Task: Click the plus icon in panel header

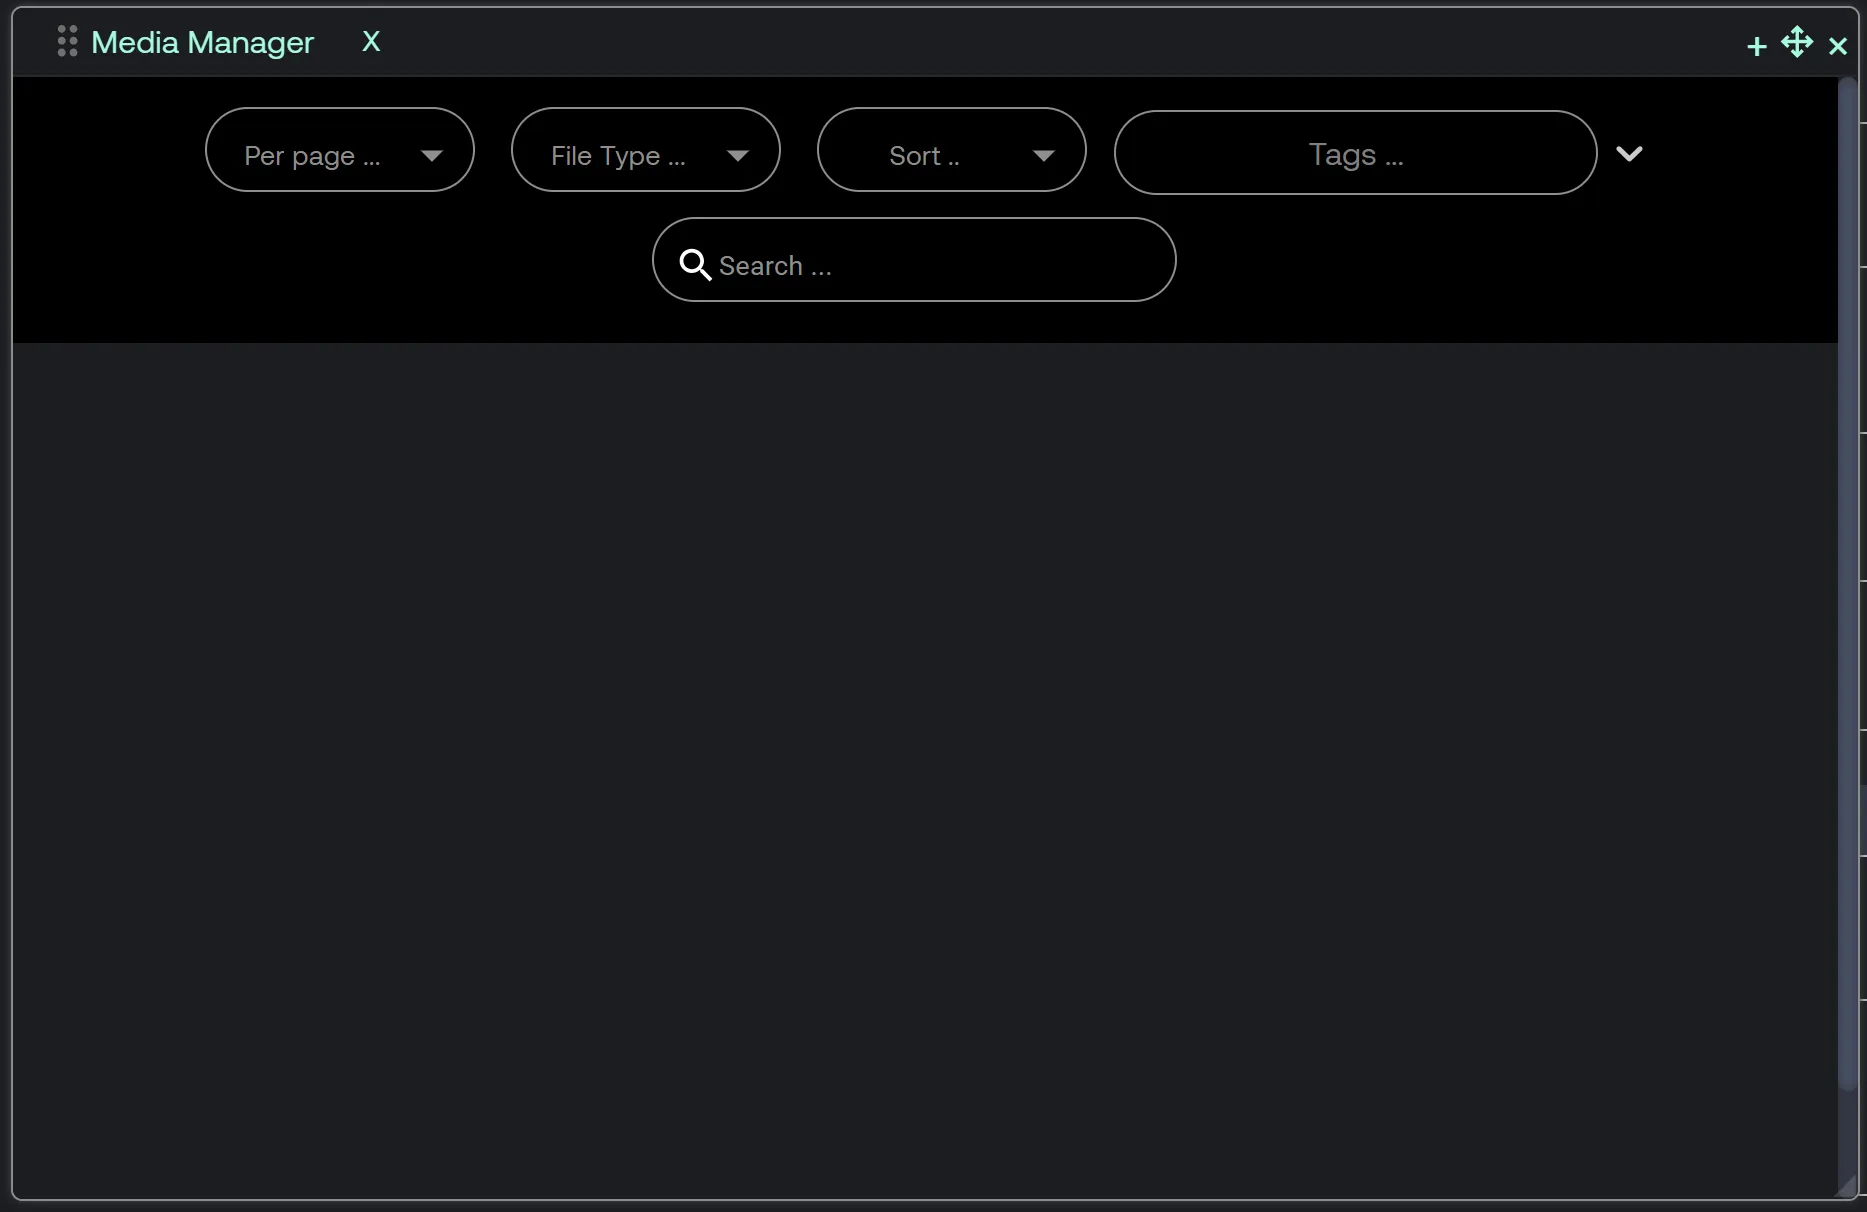Action: [x=1756, y=46]
